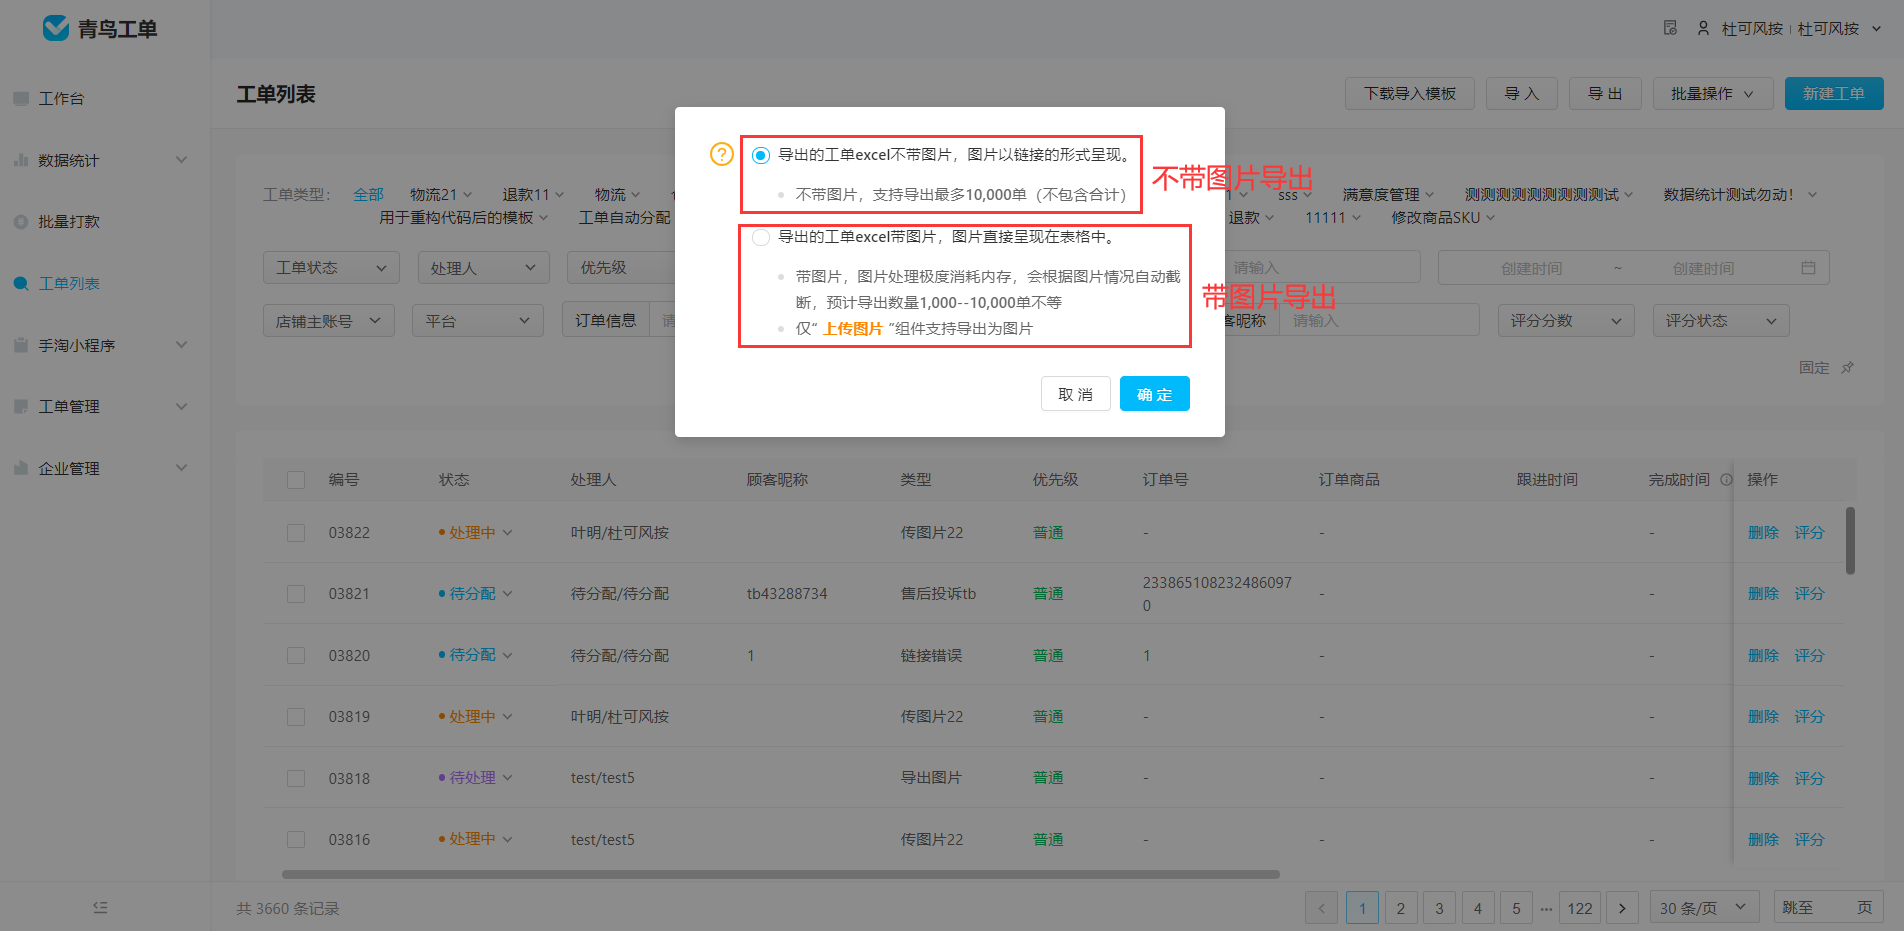Expand the 企业管理 sidebar menu
The height and width of the screenshot is (931, 1904).
click(181, 468)
